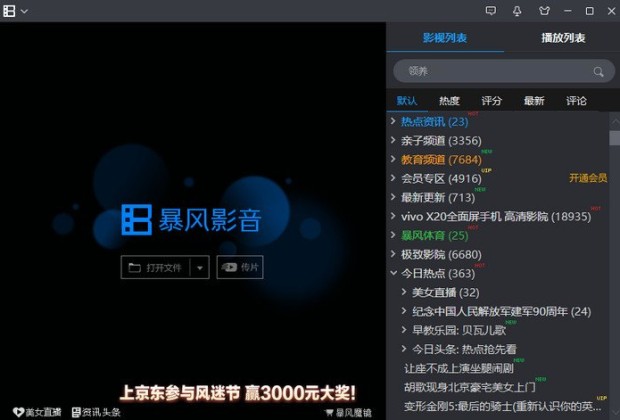Select the 最新 sort tab

(x=534, y=101)
